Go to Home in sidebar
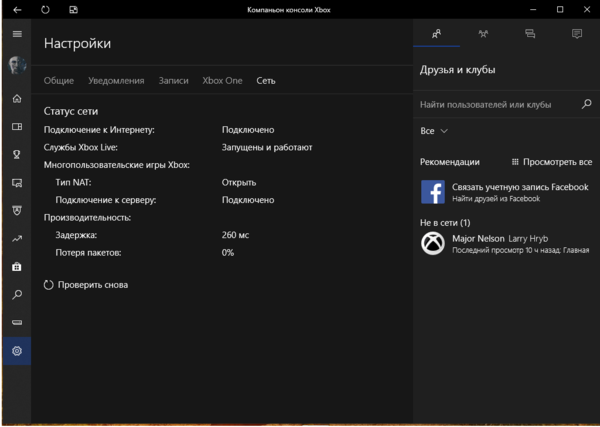Screen dimensions: 600x427 click(17, 99)
